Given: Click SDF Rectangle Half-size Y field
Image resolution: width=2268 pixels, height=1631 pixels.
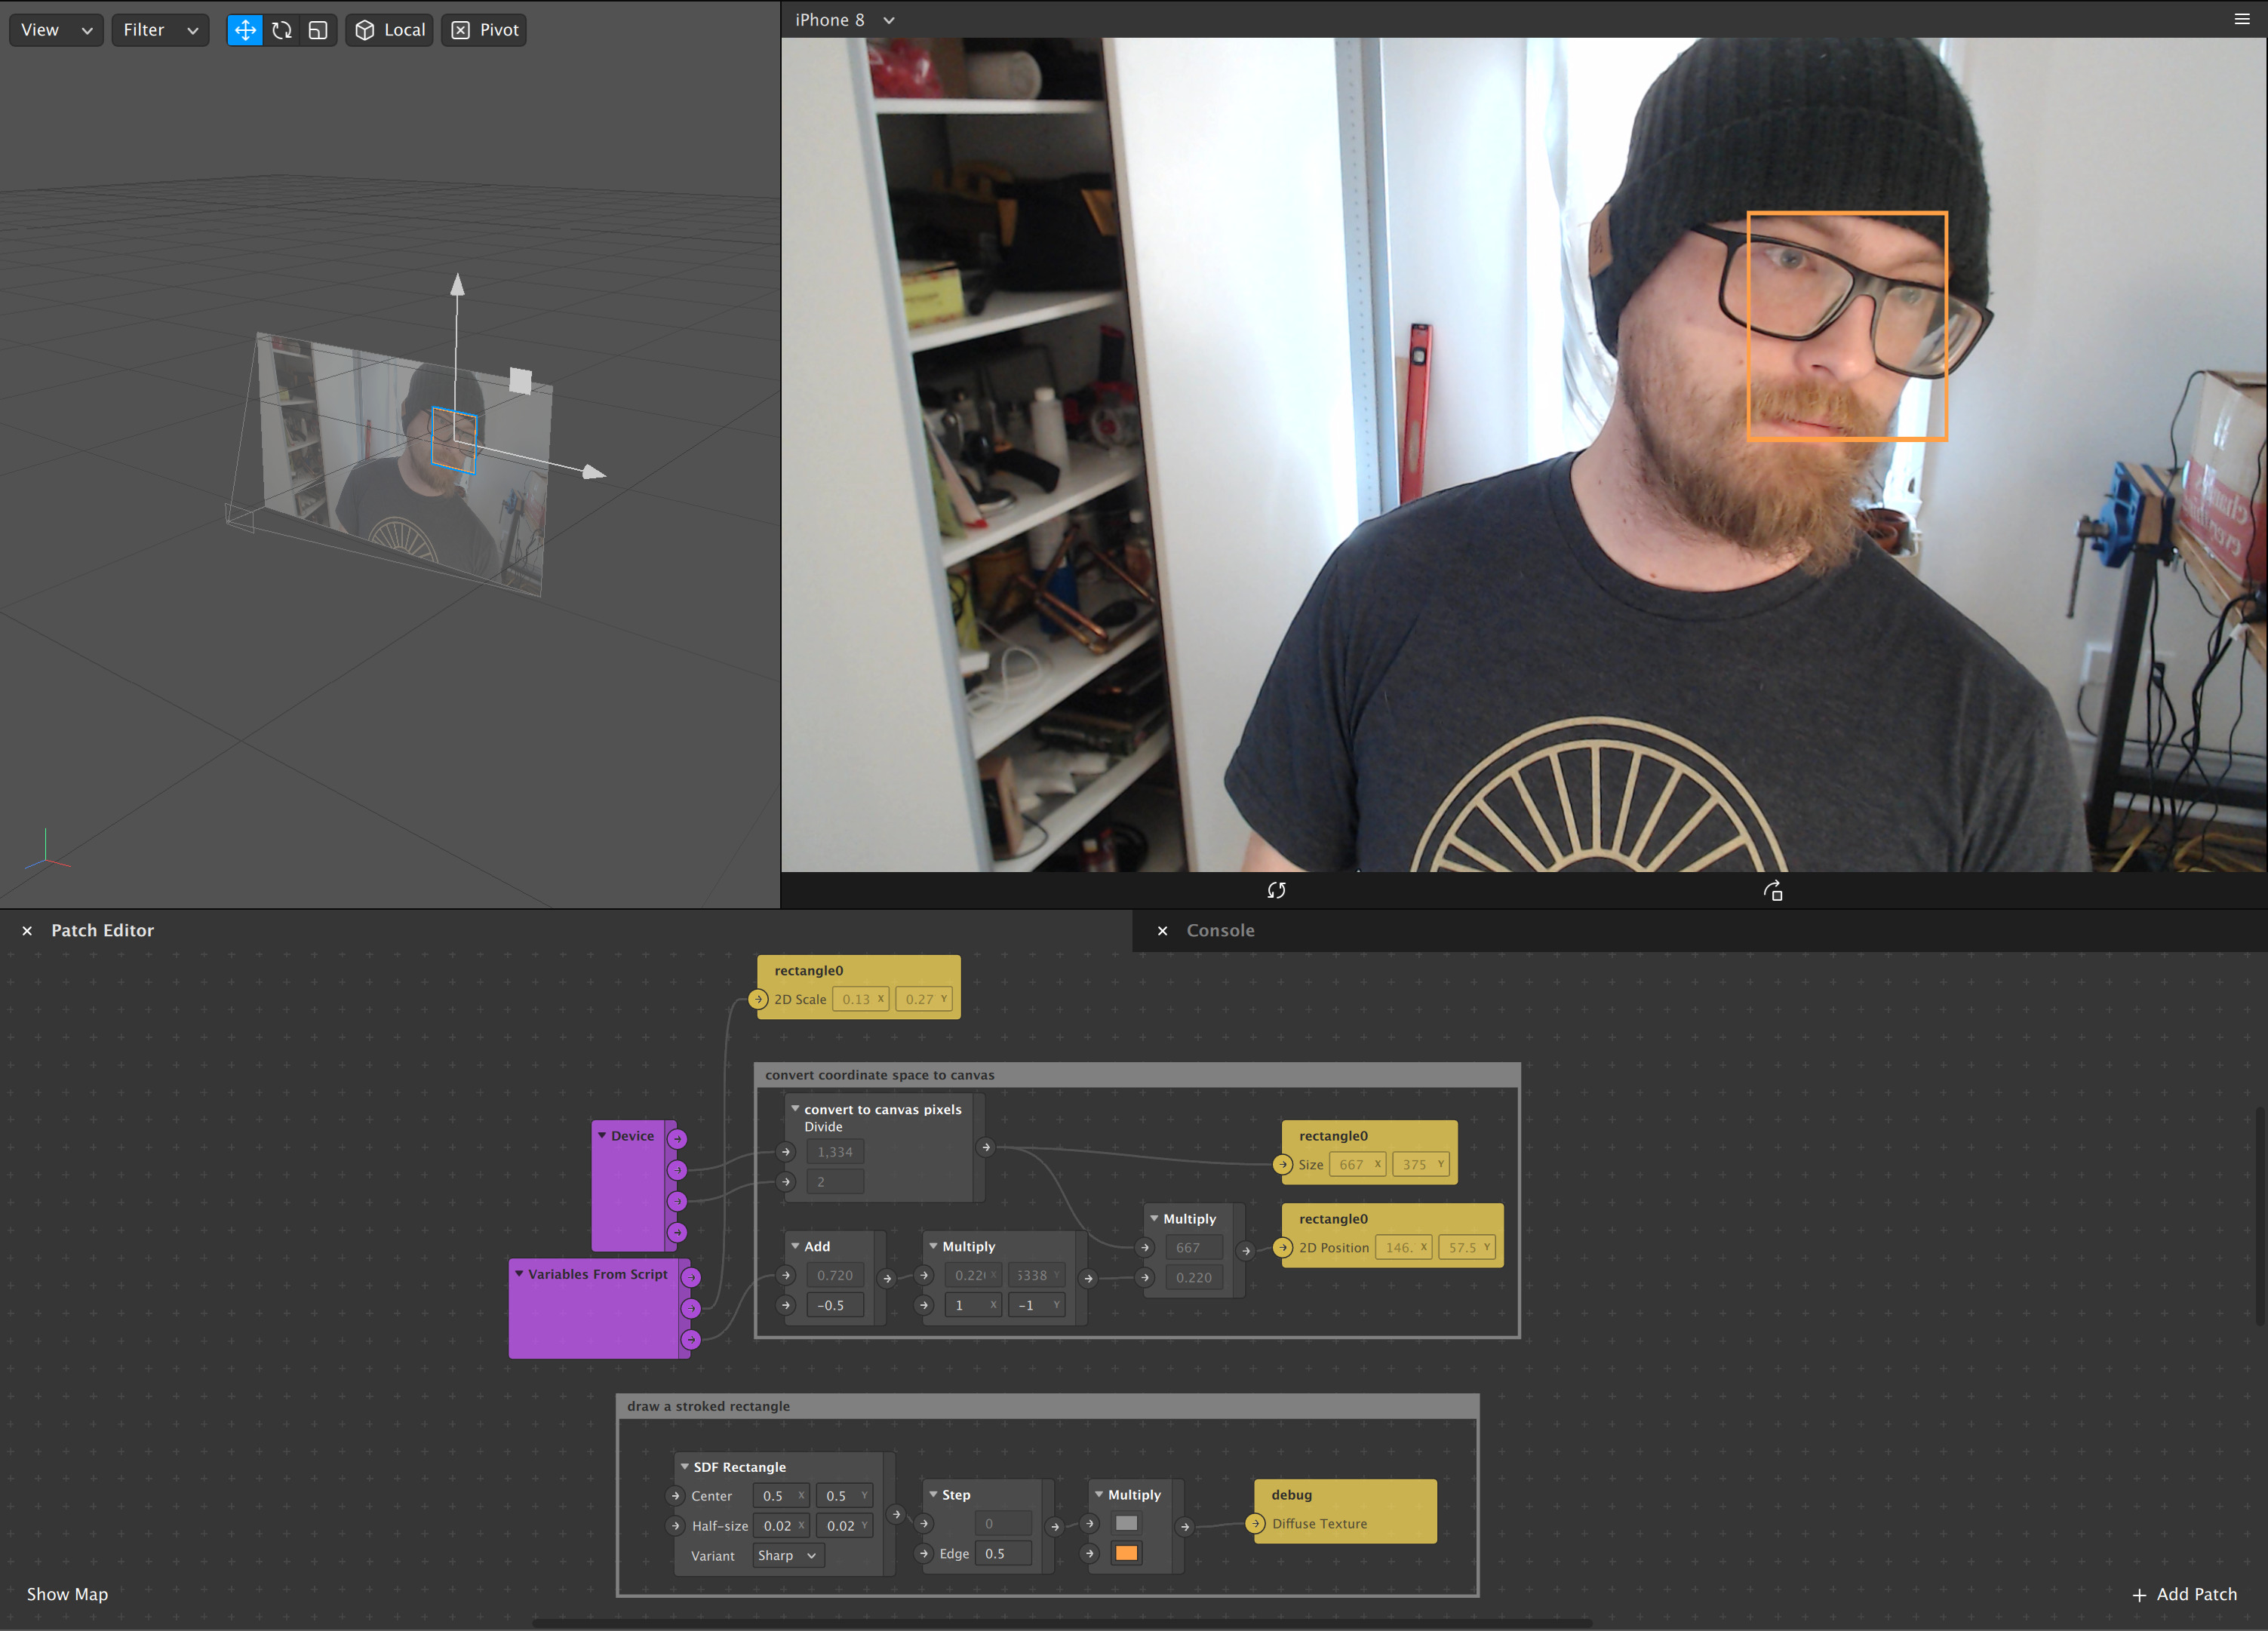Looking at the screenshot, I should coord(843,1526).
